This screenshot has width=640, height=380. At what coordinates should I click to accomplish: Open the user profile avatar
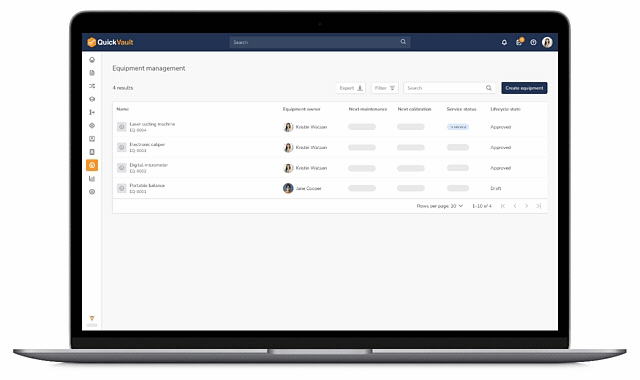[547, 42]
